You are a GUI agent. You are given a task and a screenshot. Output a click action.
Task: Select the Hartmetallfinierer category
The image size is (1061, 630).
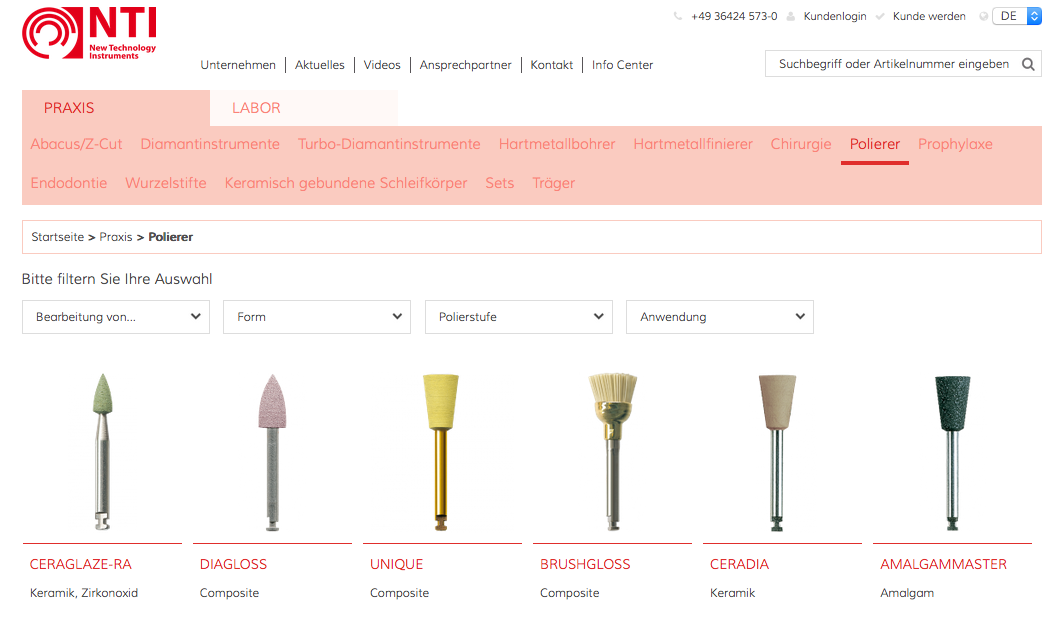[x=693, y=144]
